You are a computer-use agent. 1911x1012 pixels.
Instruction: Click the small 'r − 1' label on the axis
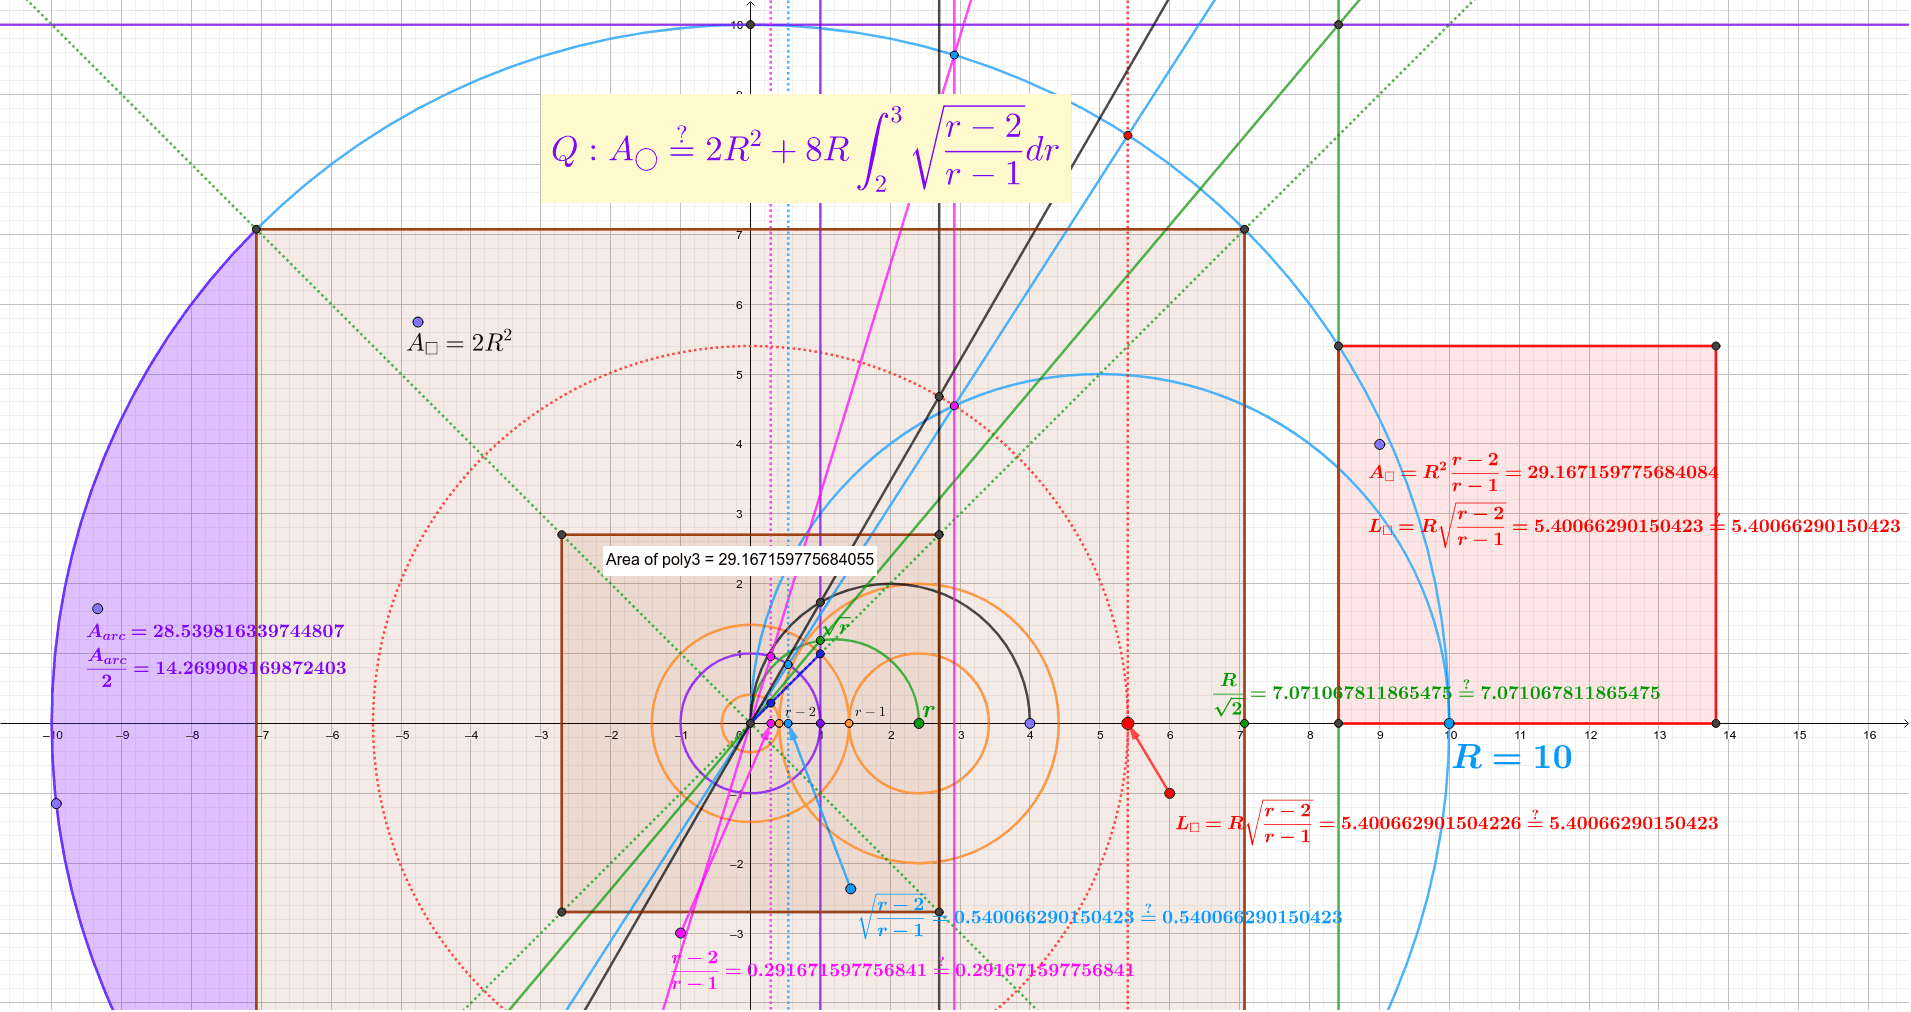tap(869, 712)
